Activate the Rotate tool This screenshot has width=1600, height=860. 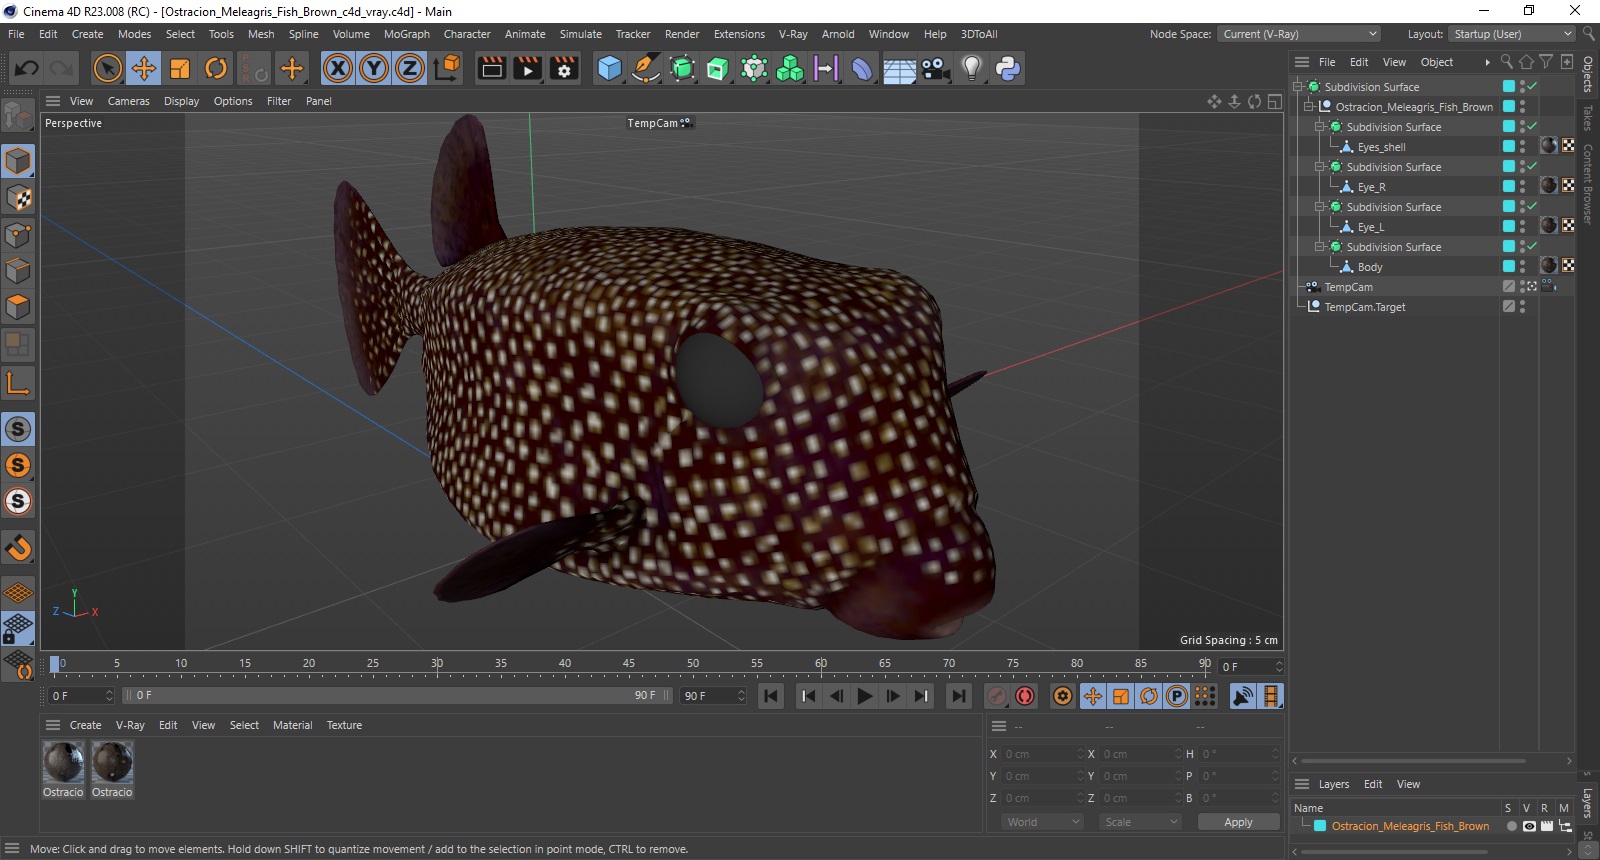coord(216,68)
